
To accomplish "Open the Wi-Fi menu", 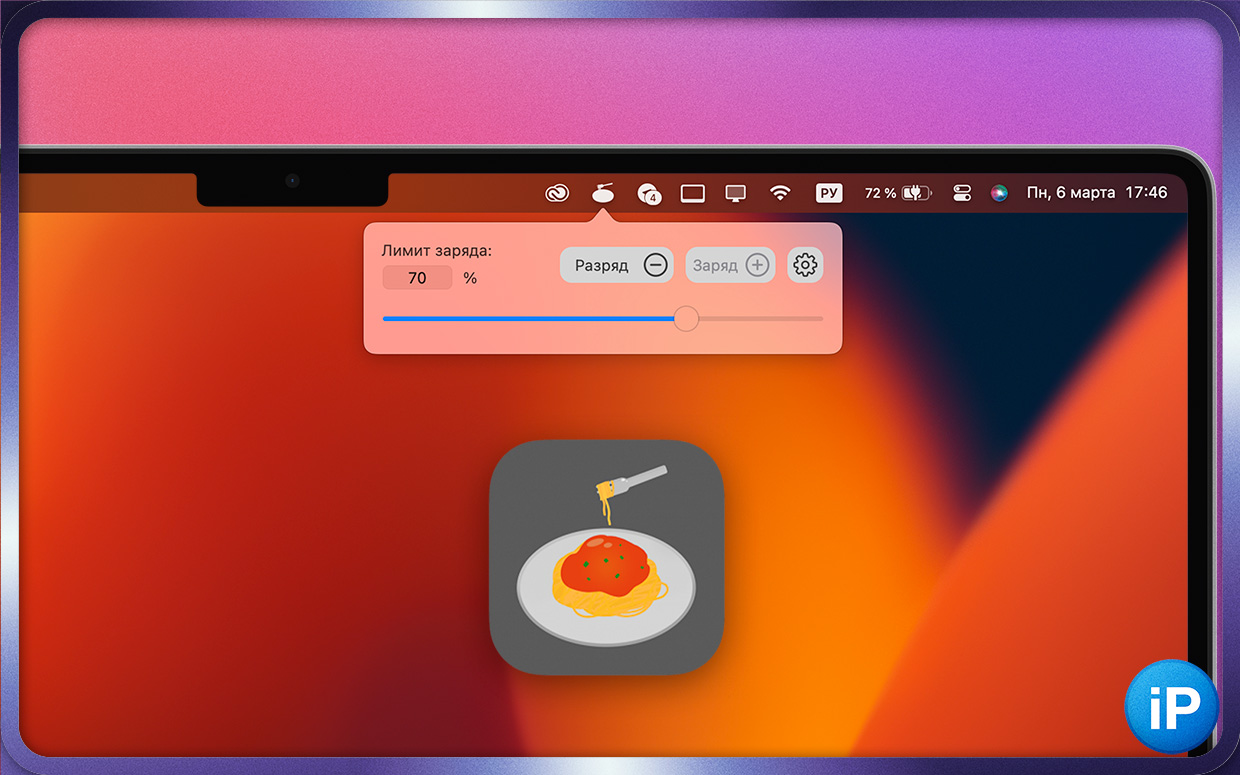I will click(x=780, y=193).
